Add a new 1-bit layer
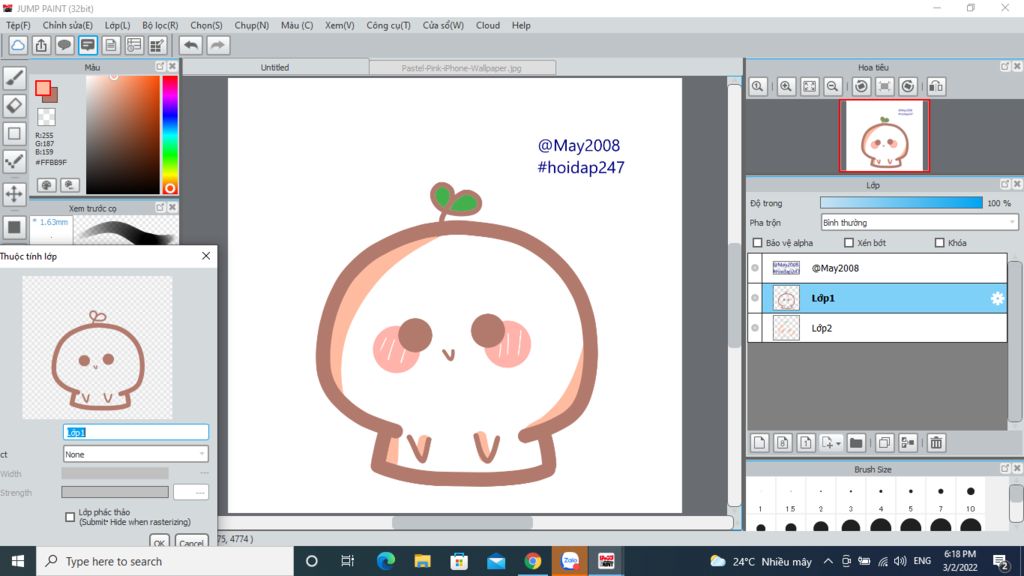Image resolution: width=1024 pixels, height=576 pixels. 806,443
